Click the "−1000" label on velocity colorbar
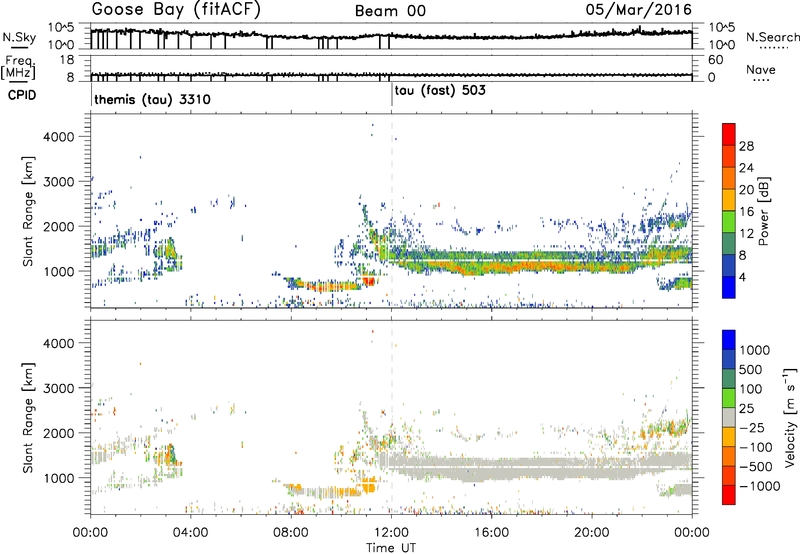The image size is (800, 554). [760, 486]
